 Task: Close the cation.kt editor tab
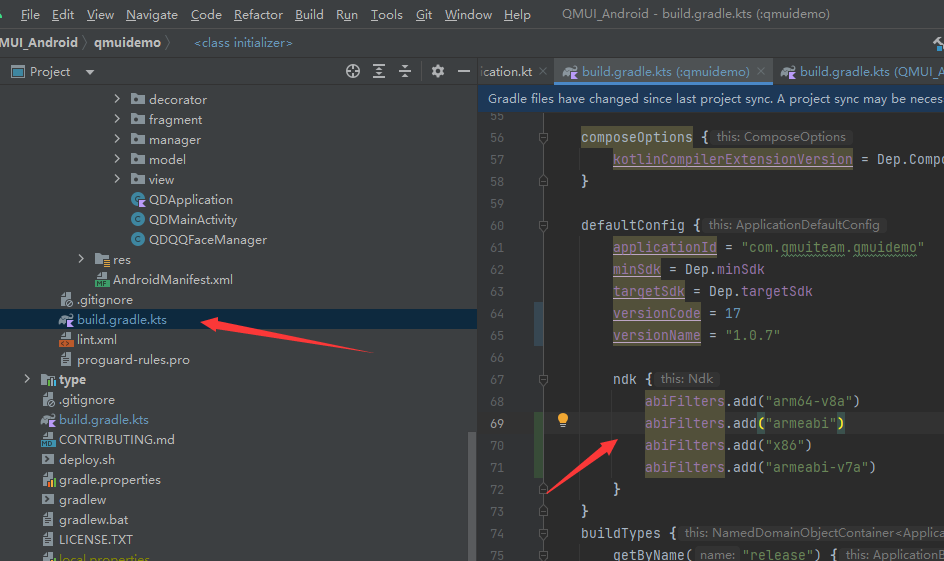click(x=543, y=71)
